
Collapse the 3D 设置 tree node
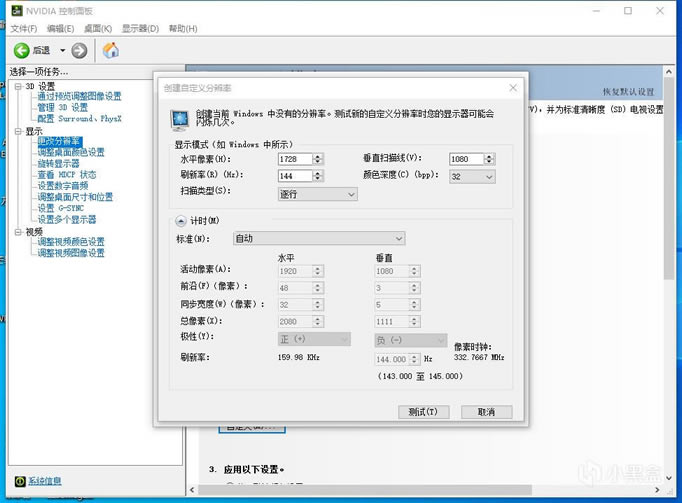click(x=18, y=86)
